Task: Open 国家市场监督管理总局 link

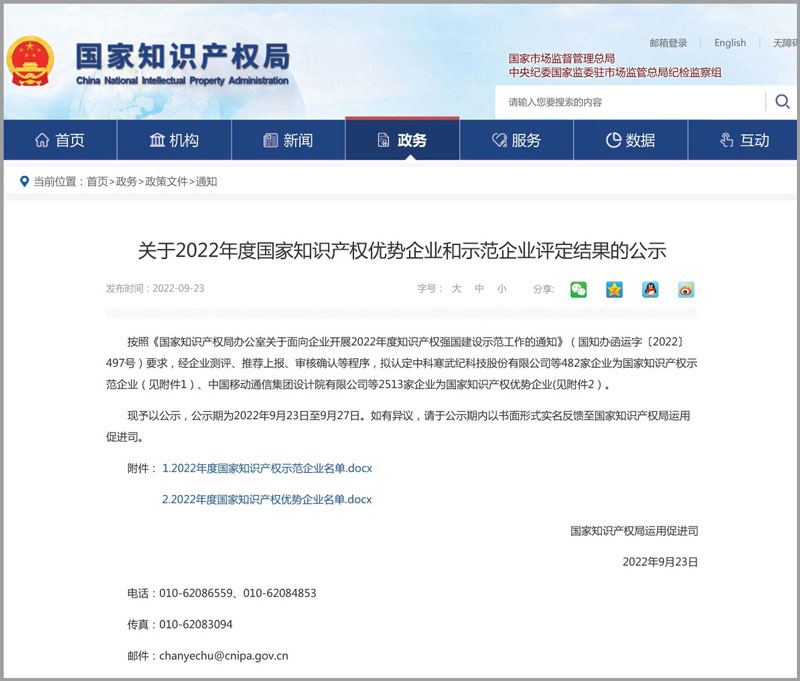Action: (562, 58)
